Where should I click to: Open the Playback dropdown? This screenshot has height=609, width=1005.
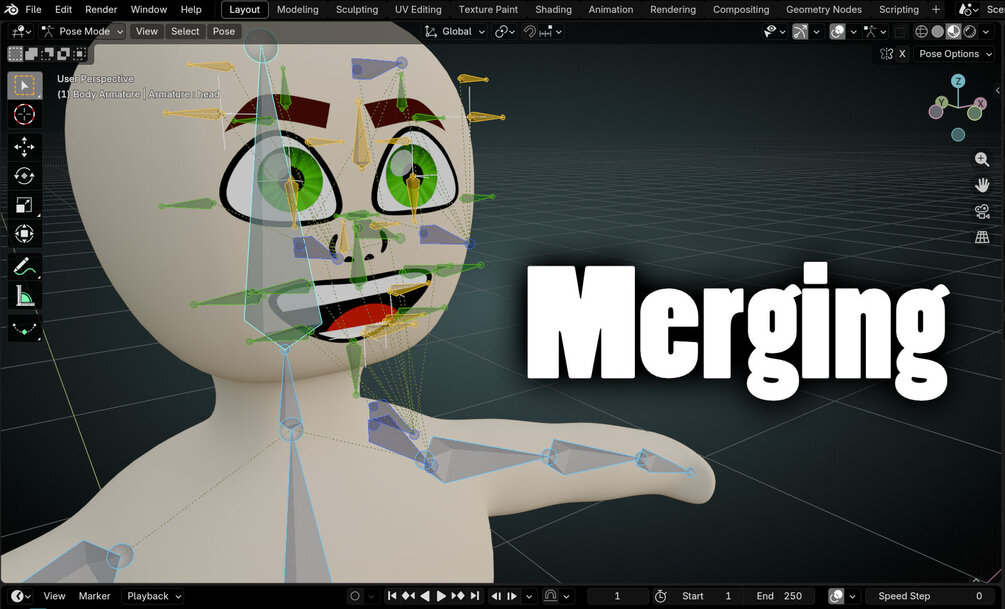click(153, 596)
